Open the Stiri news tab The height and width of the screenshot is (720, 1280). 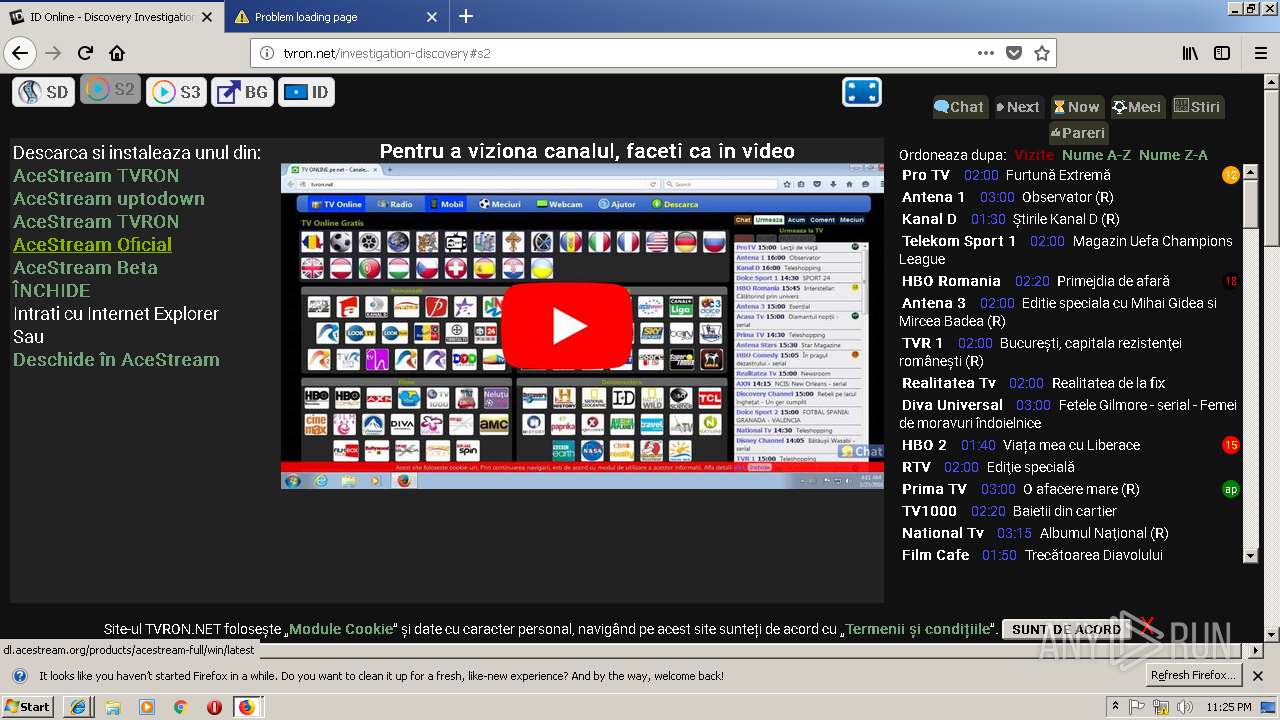(1197, 107)
